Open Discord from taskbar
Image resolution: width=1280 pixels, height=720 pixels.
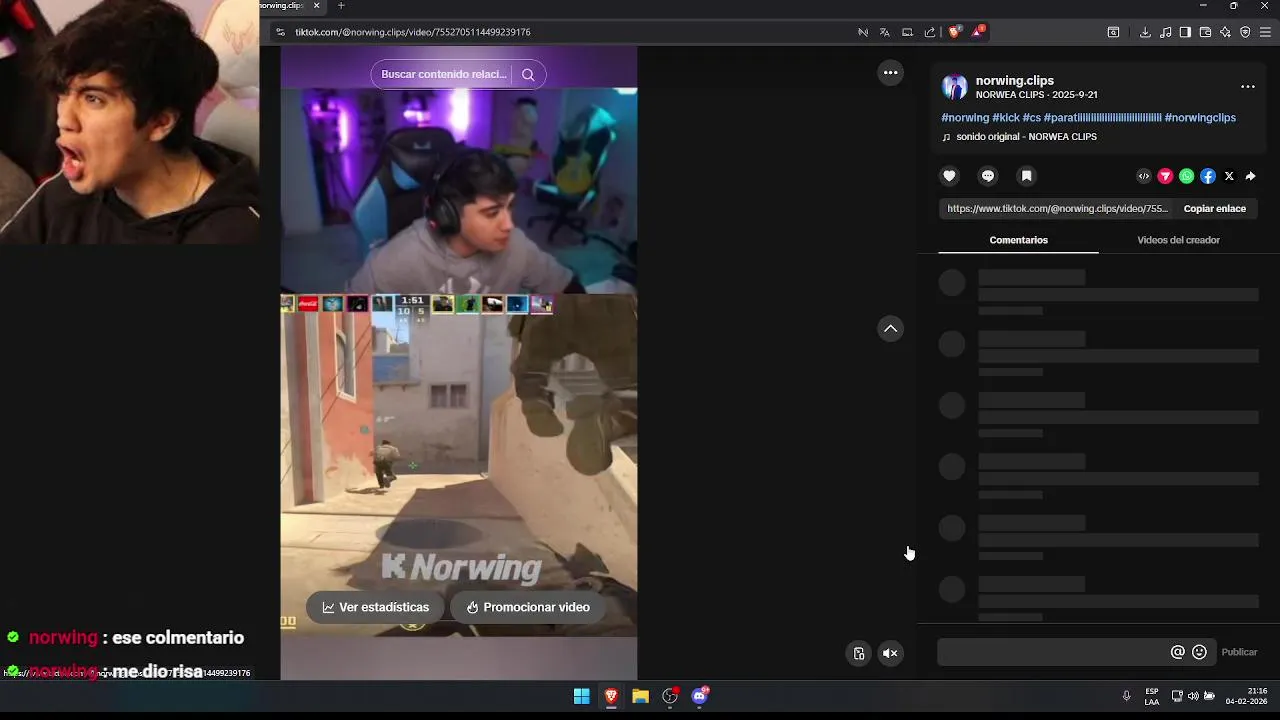point(700,696)
